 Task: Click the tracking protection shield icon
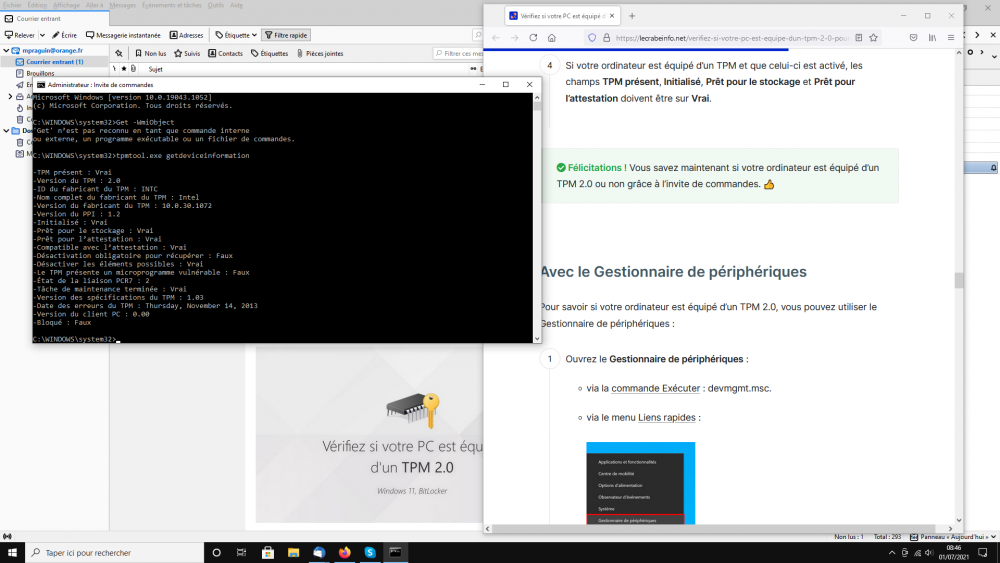592,38
